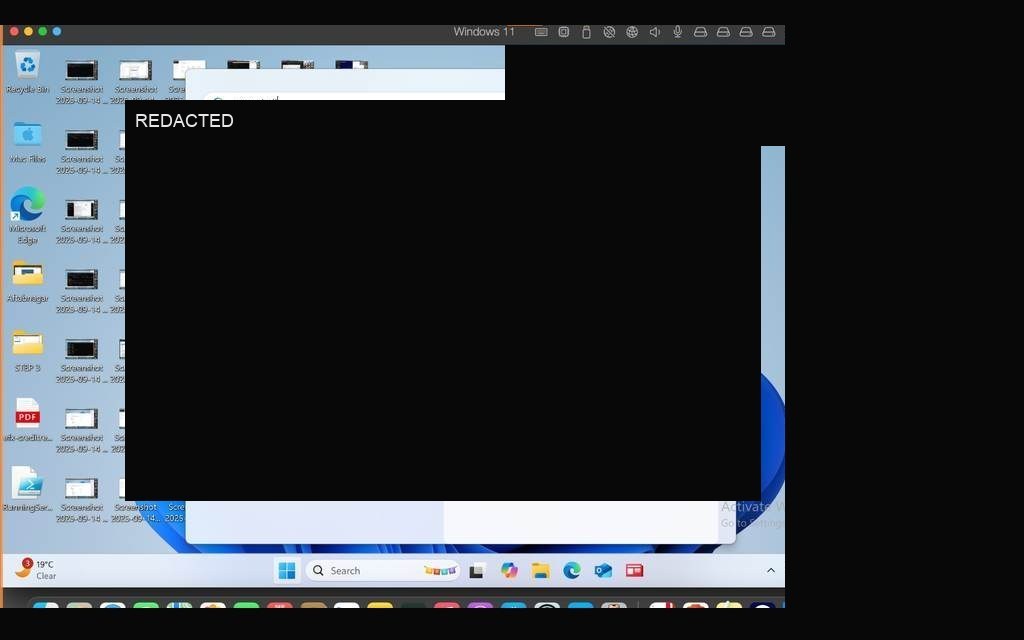Click the blue button beside the green one
The width and height of the screenshot is (1024, 640).
tap(57, 31)
